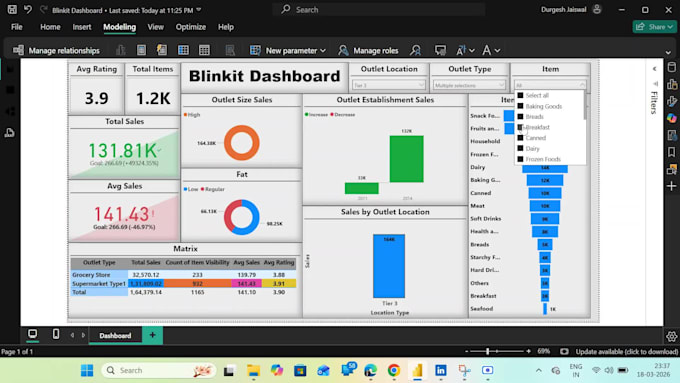
Task: Click the Quick measure icon in ribbon
Action: [162, 50]
